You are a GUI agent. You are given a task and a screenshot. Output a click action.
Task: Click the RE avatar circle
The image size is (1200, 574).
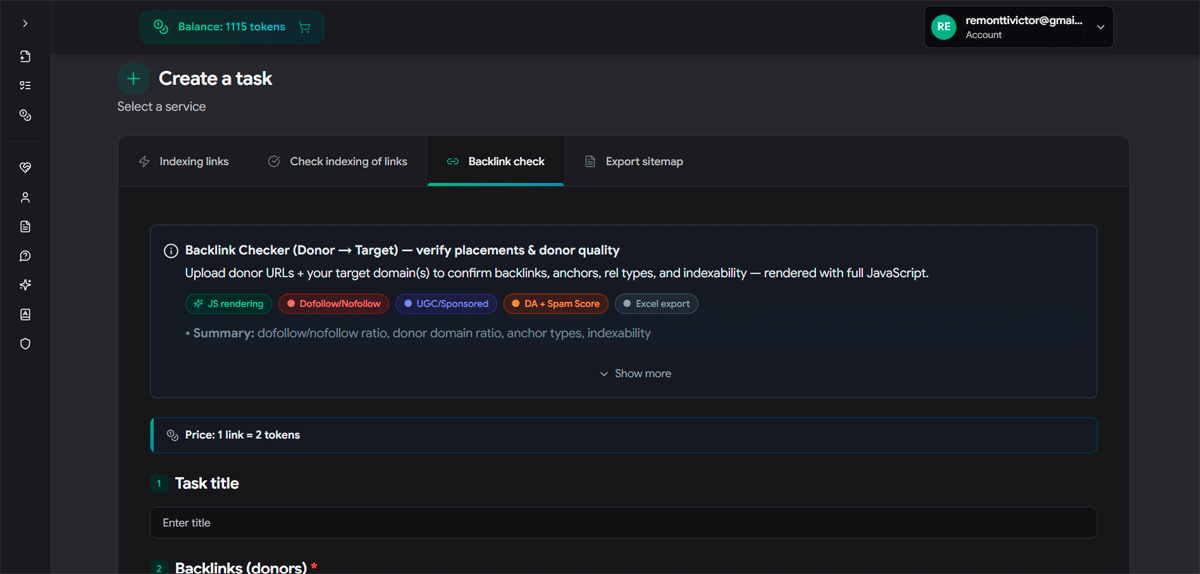click(943, 27)
